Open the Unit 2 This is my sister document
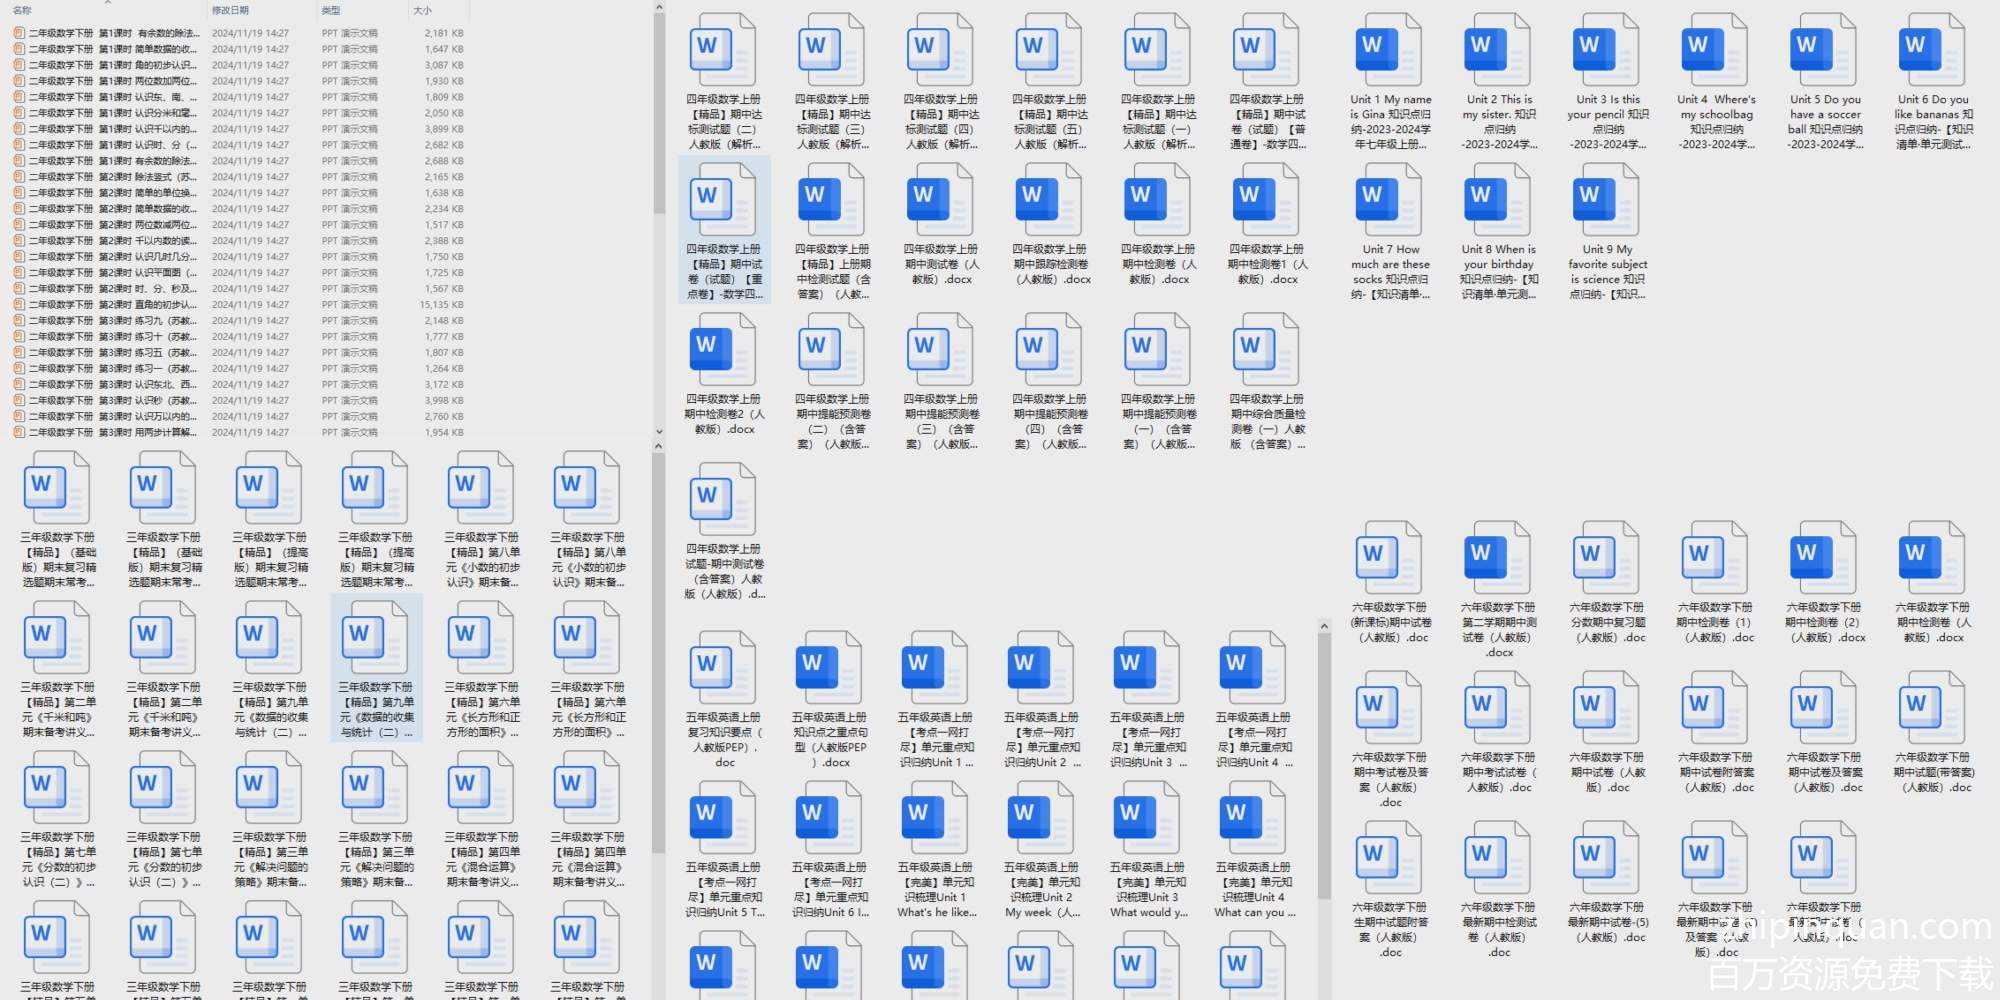Screen dimensions: 2000x1000 point(1498,82)
